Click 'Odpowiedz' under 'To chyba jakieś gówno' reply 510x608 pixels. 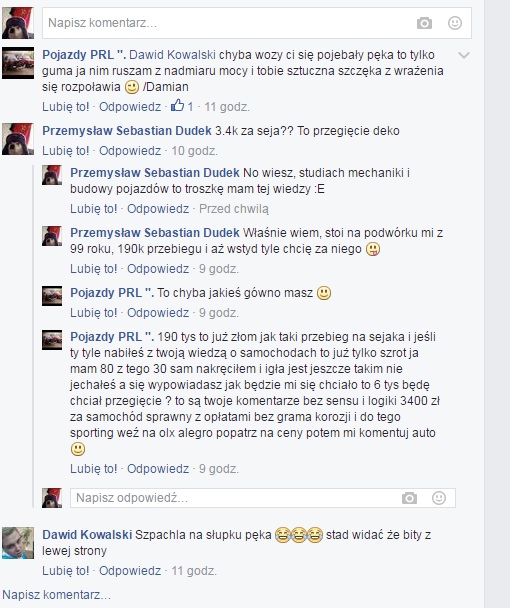tap(158, 313)
